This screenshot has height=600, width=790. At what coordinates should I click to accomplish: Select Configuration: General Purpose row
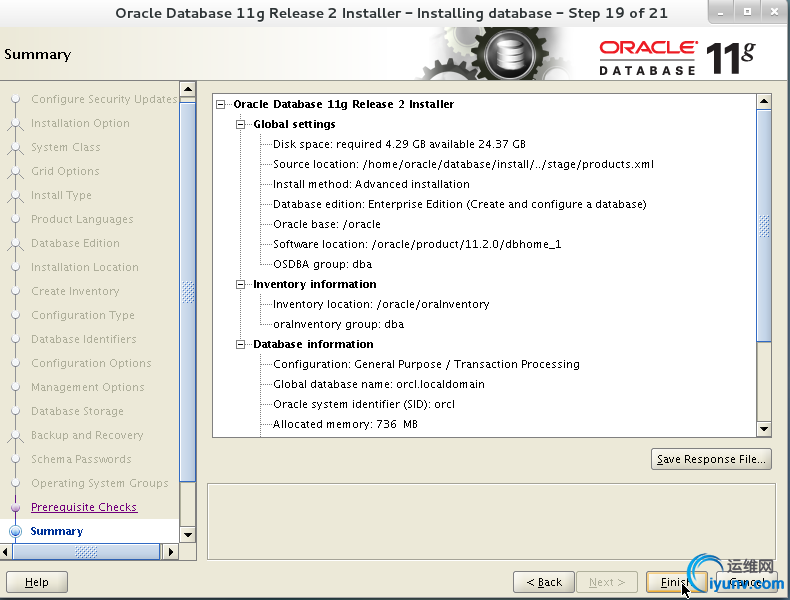pyautogui.click(x=426, y=364)
